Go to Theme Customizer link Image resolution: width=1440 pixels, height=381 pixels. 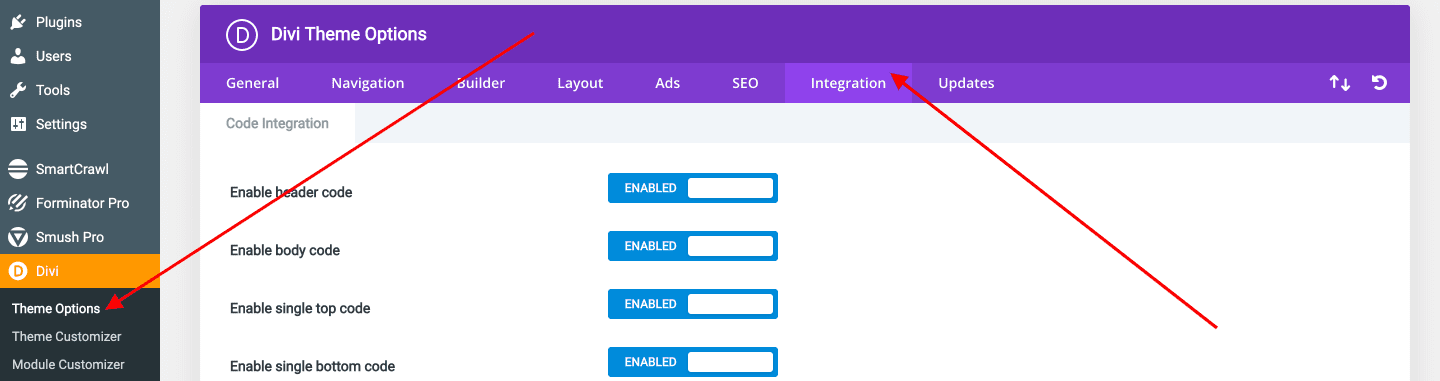(x=67, y=337)
